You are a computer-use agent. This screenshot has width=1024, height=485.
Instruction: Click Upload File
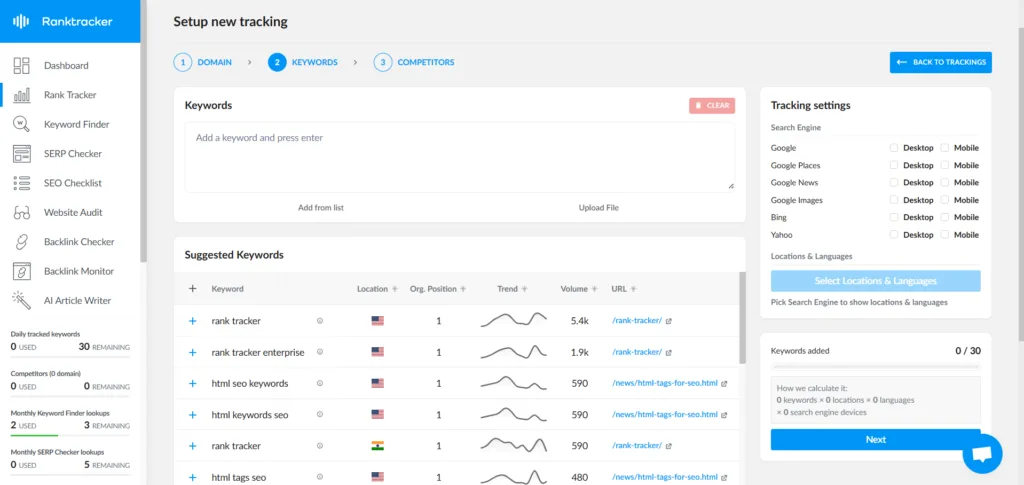pos(598,208)
